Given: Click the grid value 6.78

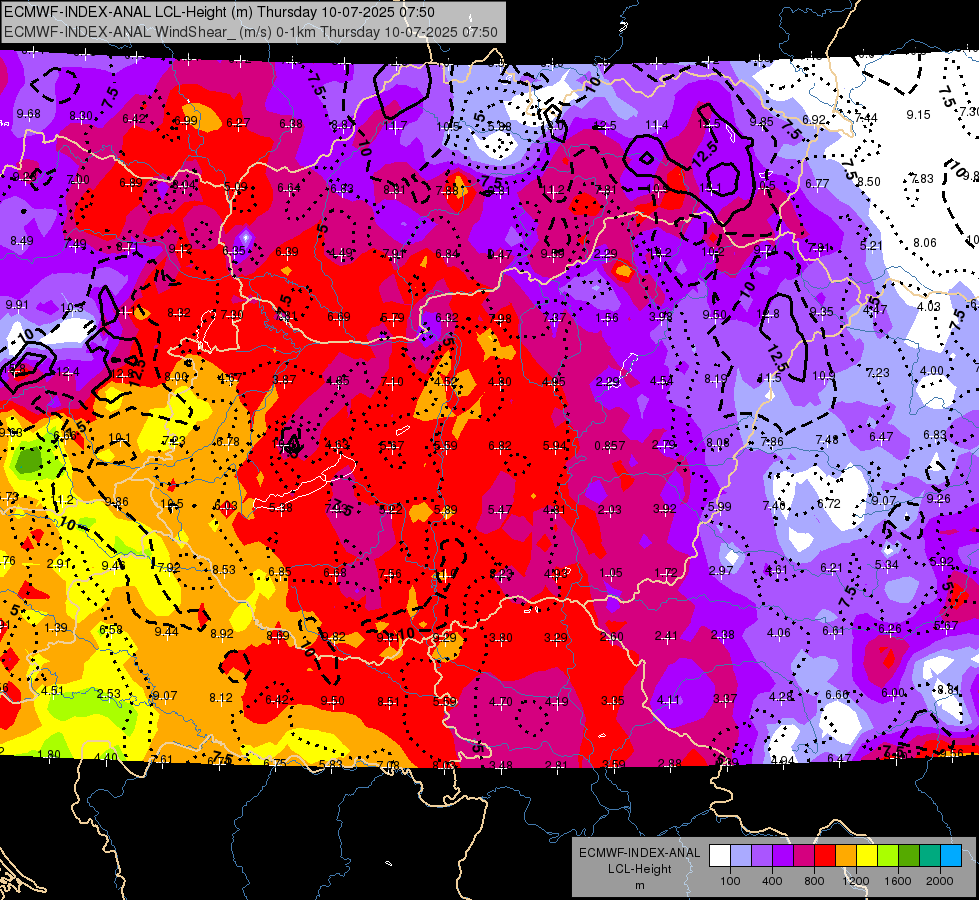Looking at the screenshot, I should click(228, 442).
